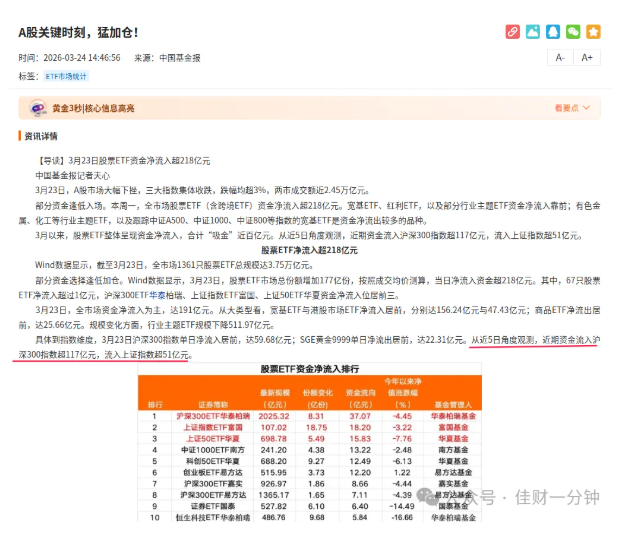Click 华夏基金 in the 上证50ETF华夏 row
The height and width of the screenshot is (547, 620).
click(x=453, y=439)
